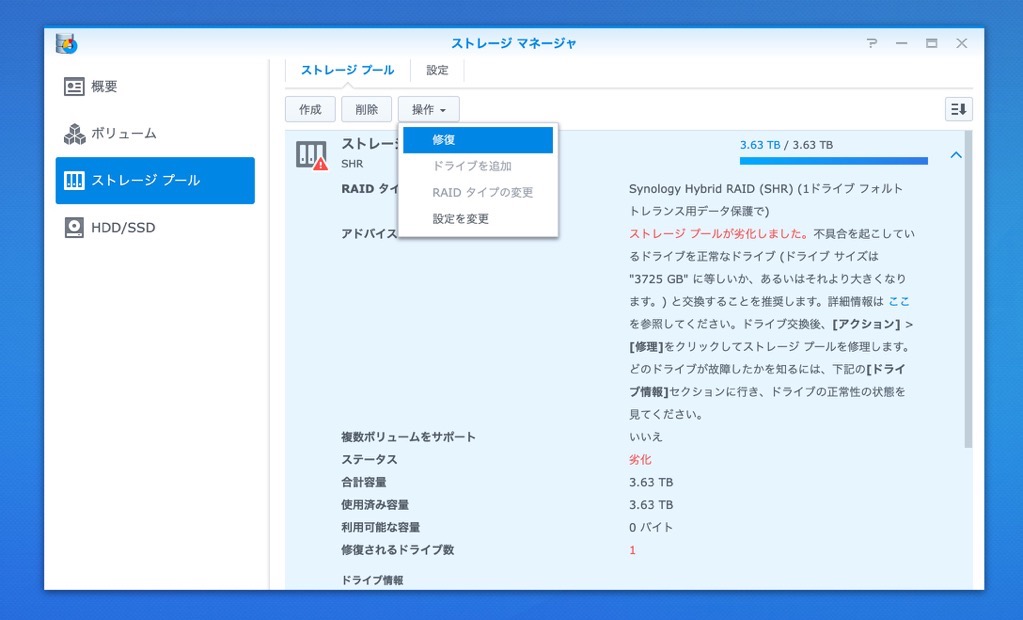Open ボリューム in the sidebar

[155, 134]
